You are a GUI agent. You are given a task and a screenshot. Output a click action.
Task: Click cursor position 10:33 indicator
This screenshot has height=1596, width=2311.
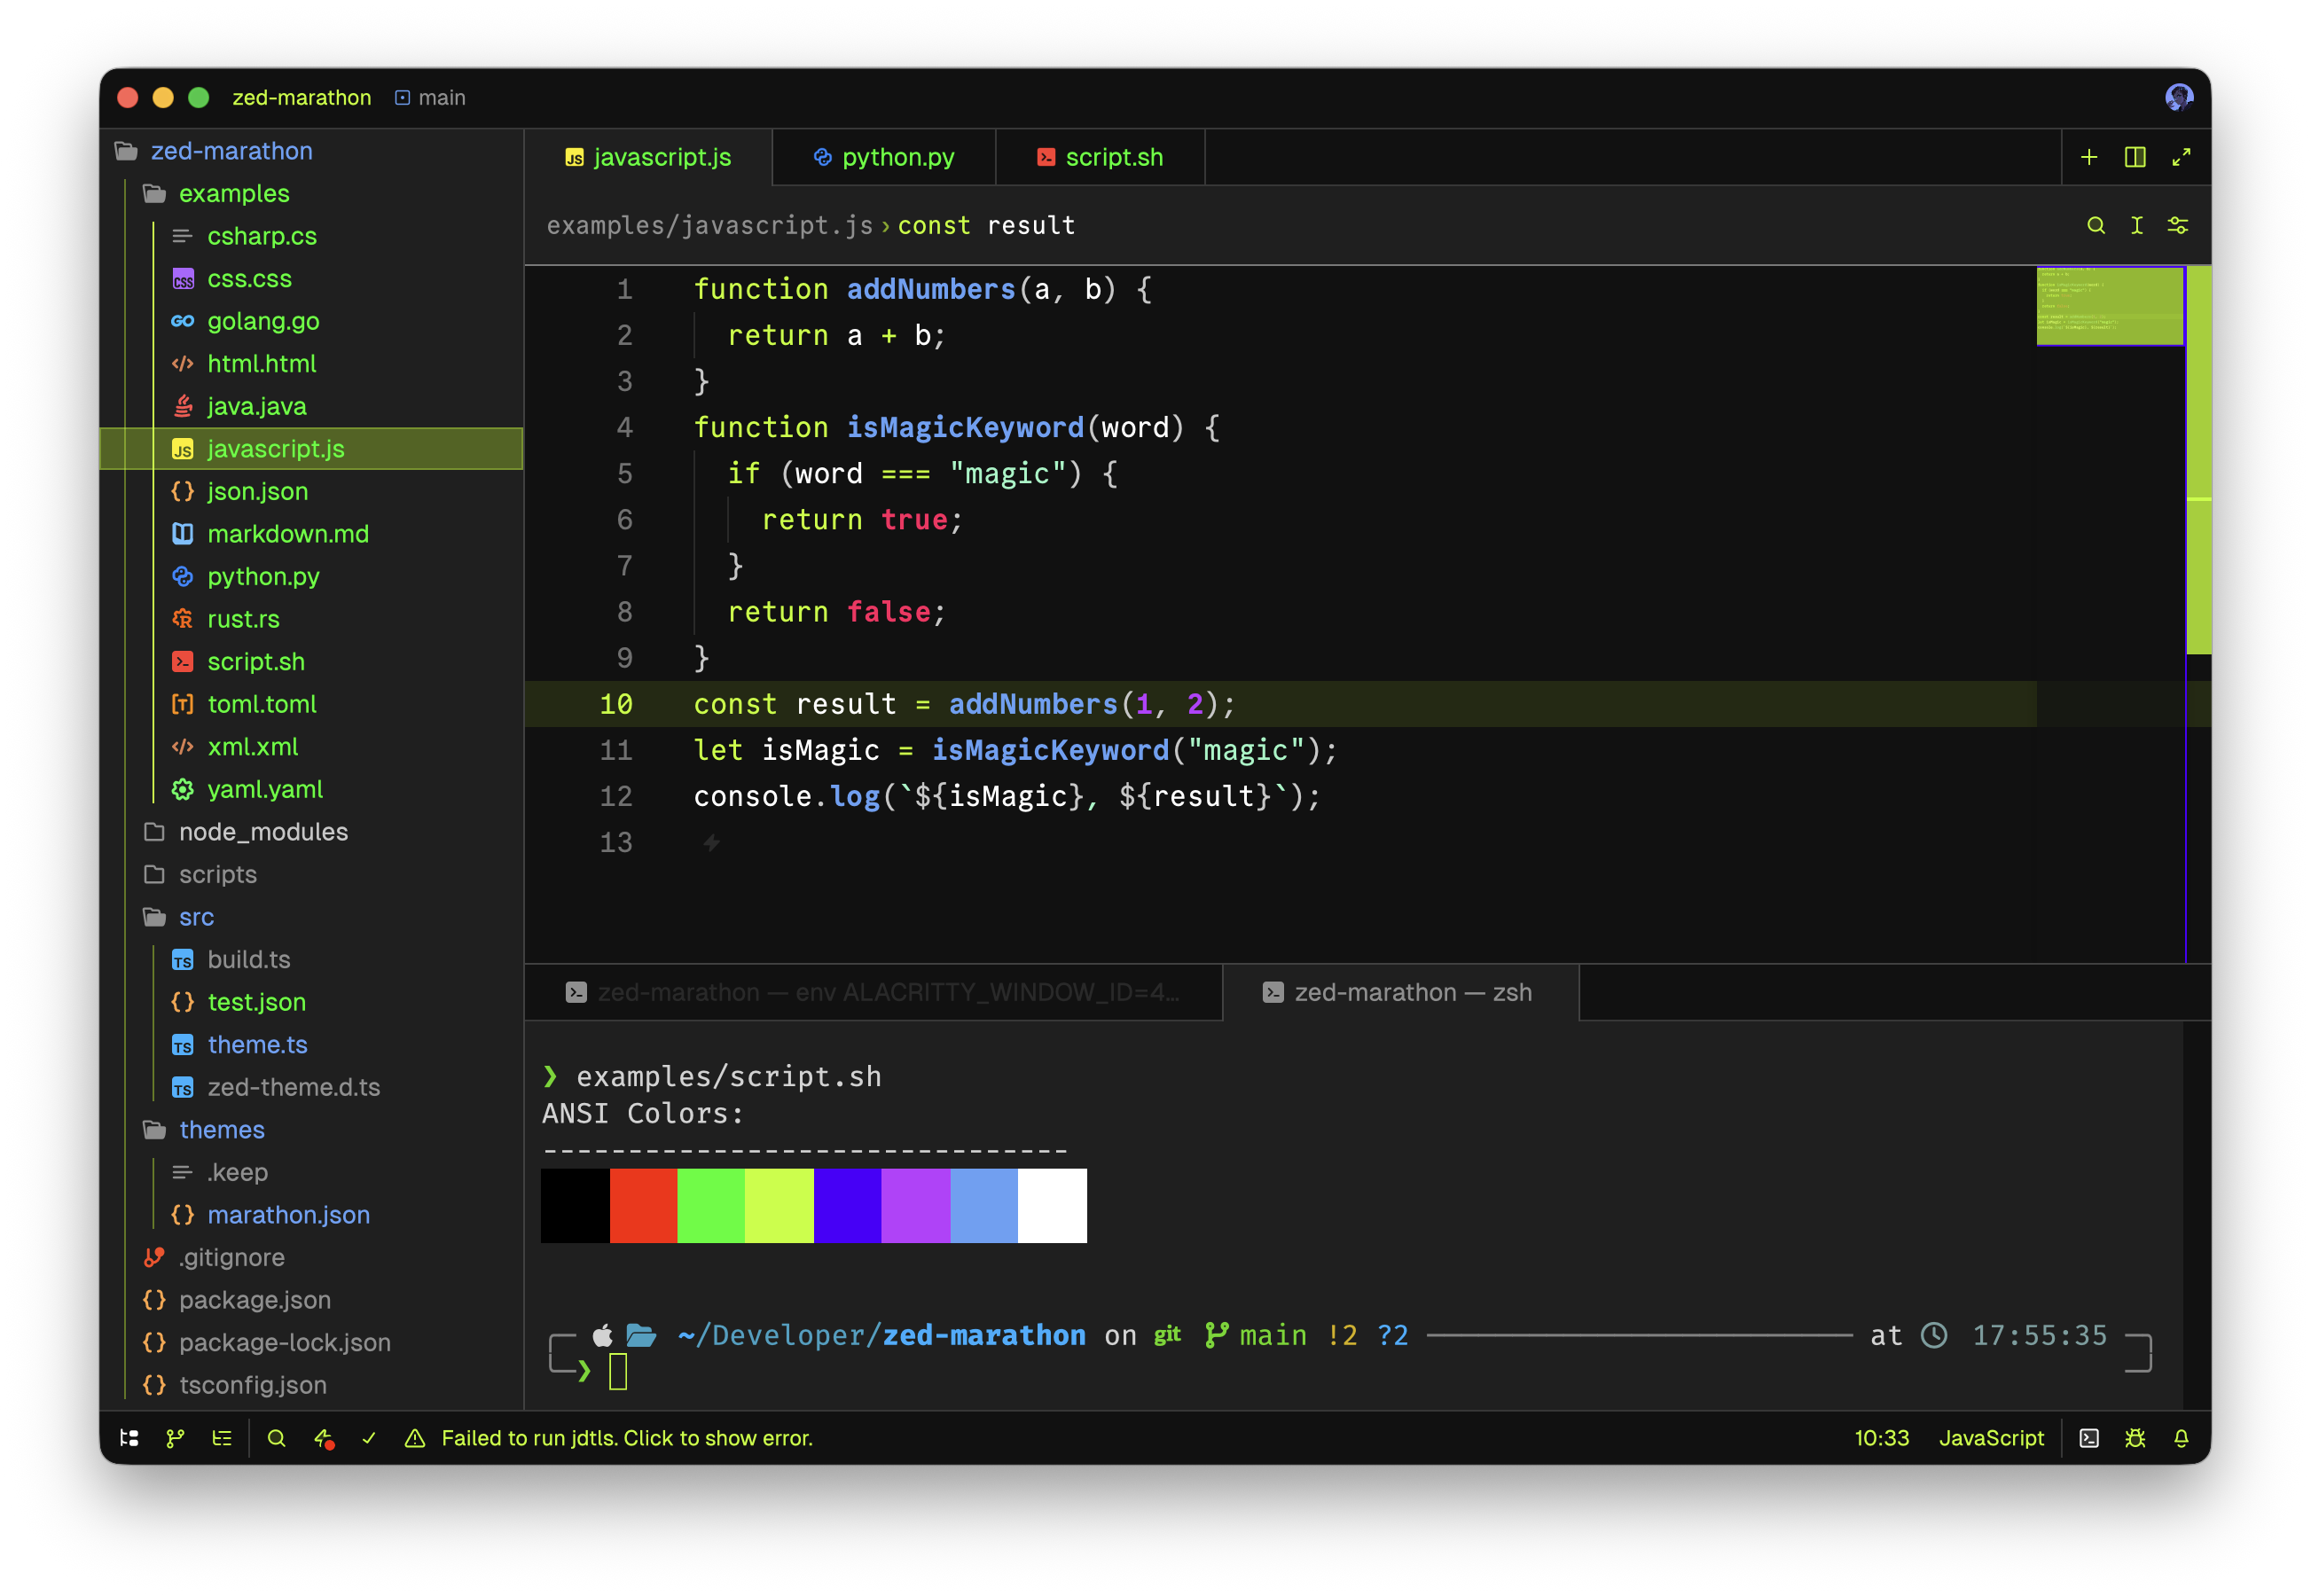[1881, 1438]
